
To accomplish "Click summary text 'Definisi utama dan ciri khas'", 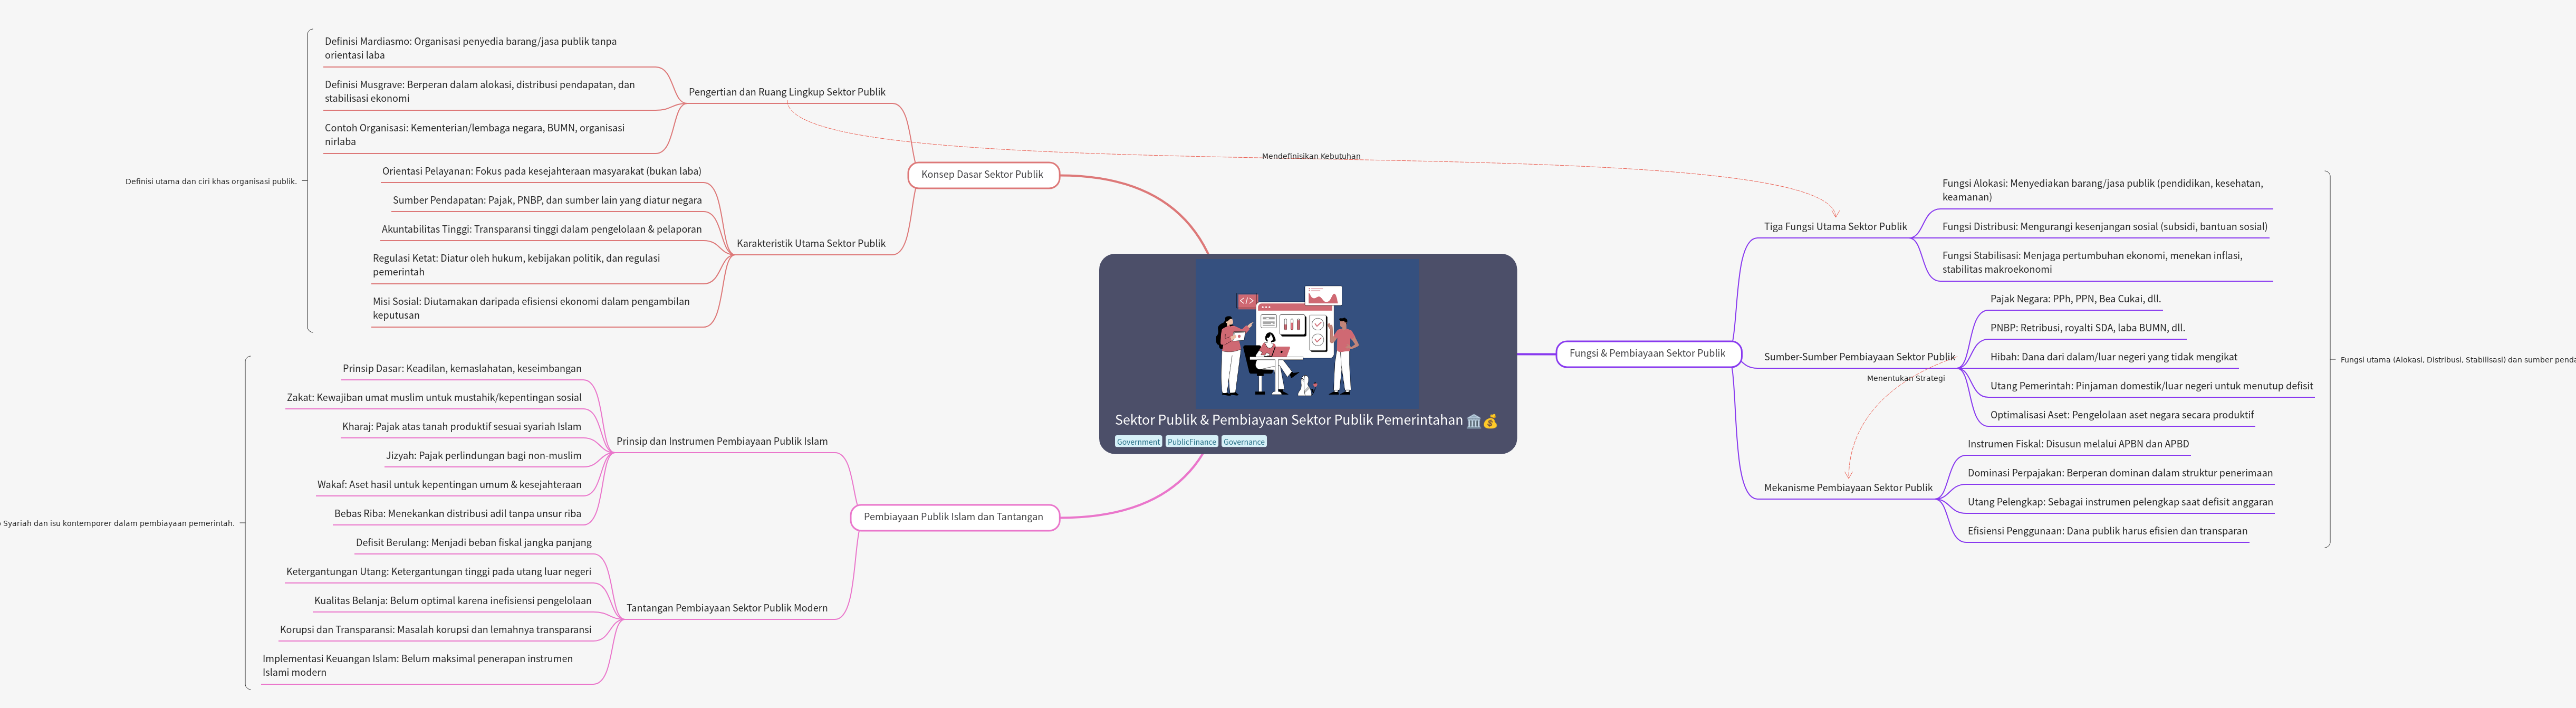I will pyautogui.click(x=211, y=182).
